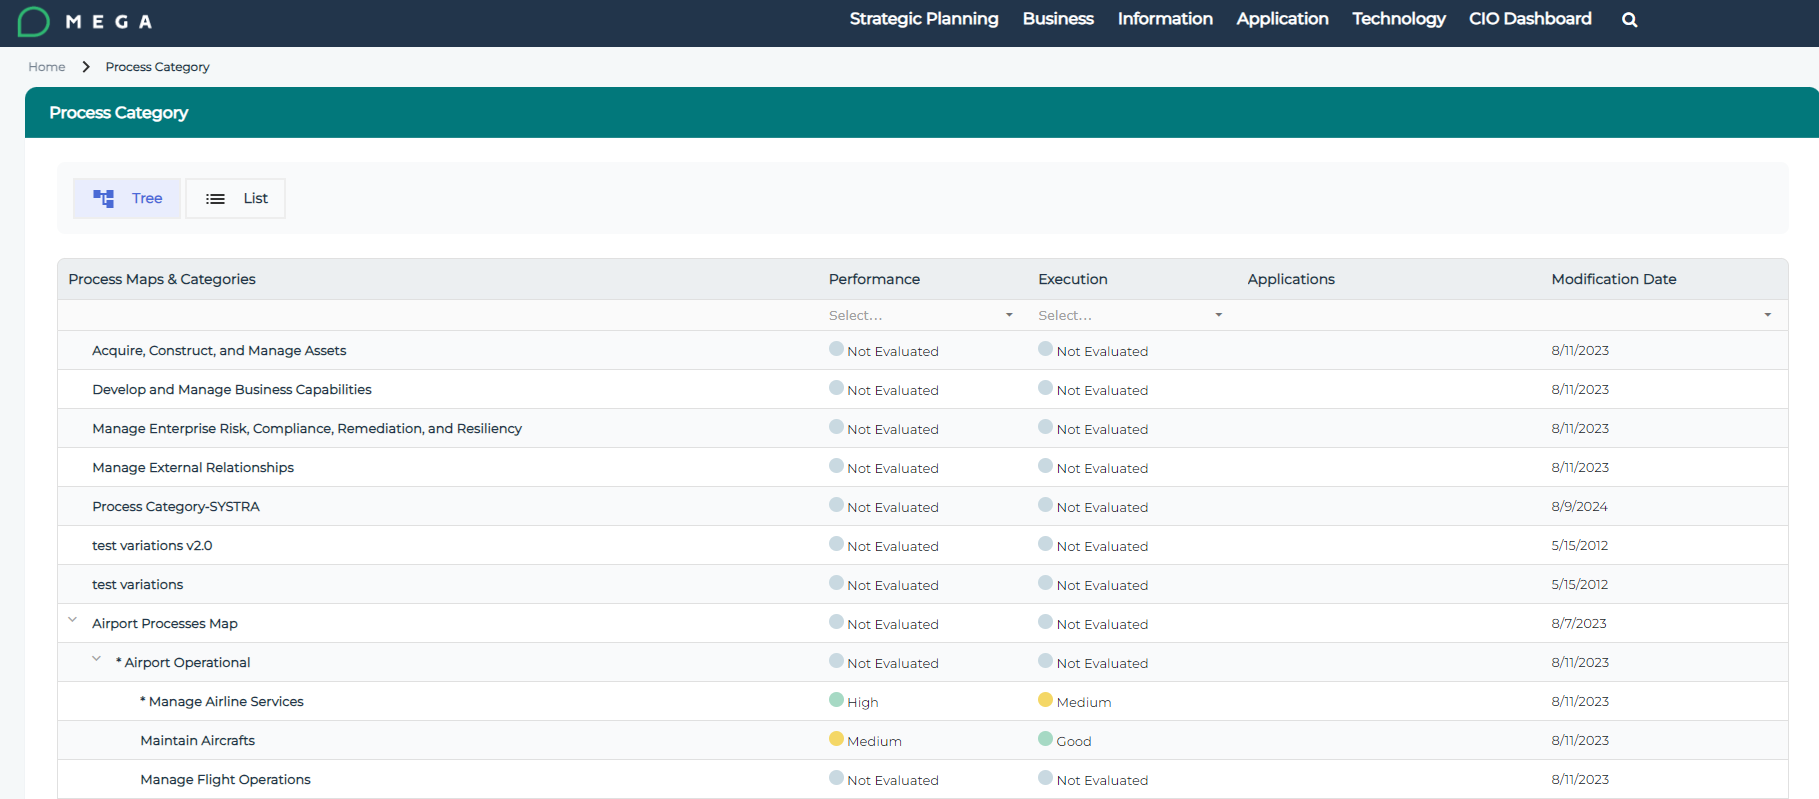The width and height of the screenshot is (1819, 799).
Task: Open Process Category-SYSTRA row
Action: 176,506
